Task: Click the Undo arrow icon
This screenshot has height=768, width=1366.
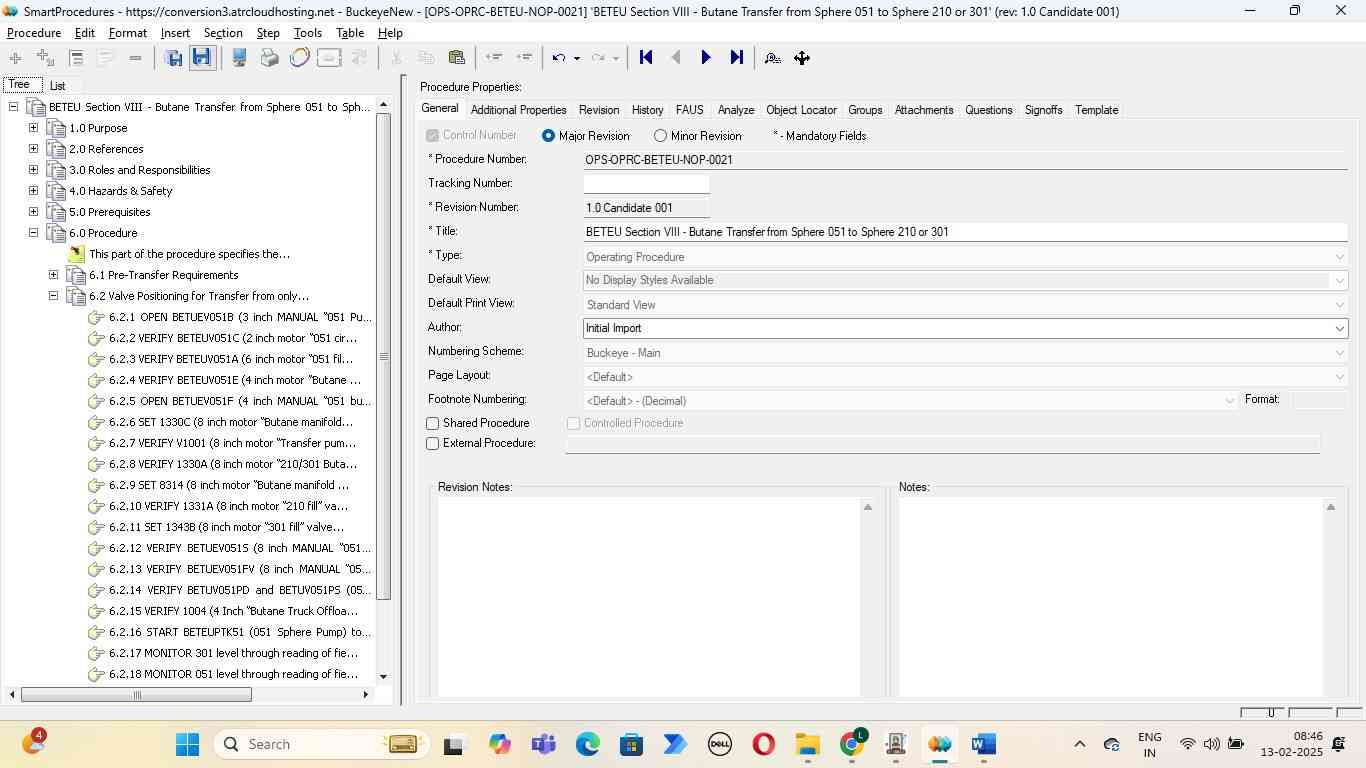Action: [x=559, y=57]
